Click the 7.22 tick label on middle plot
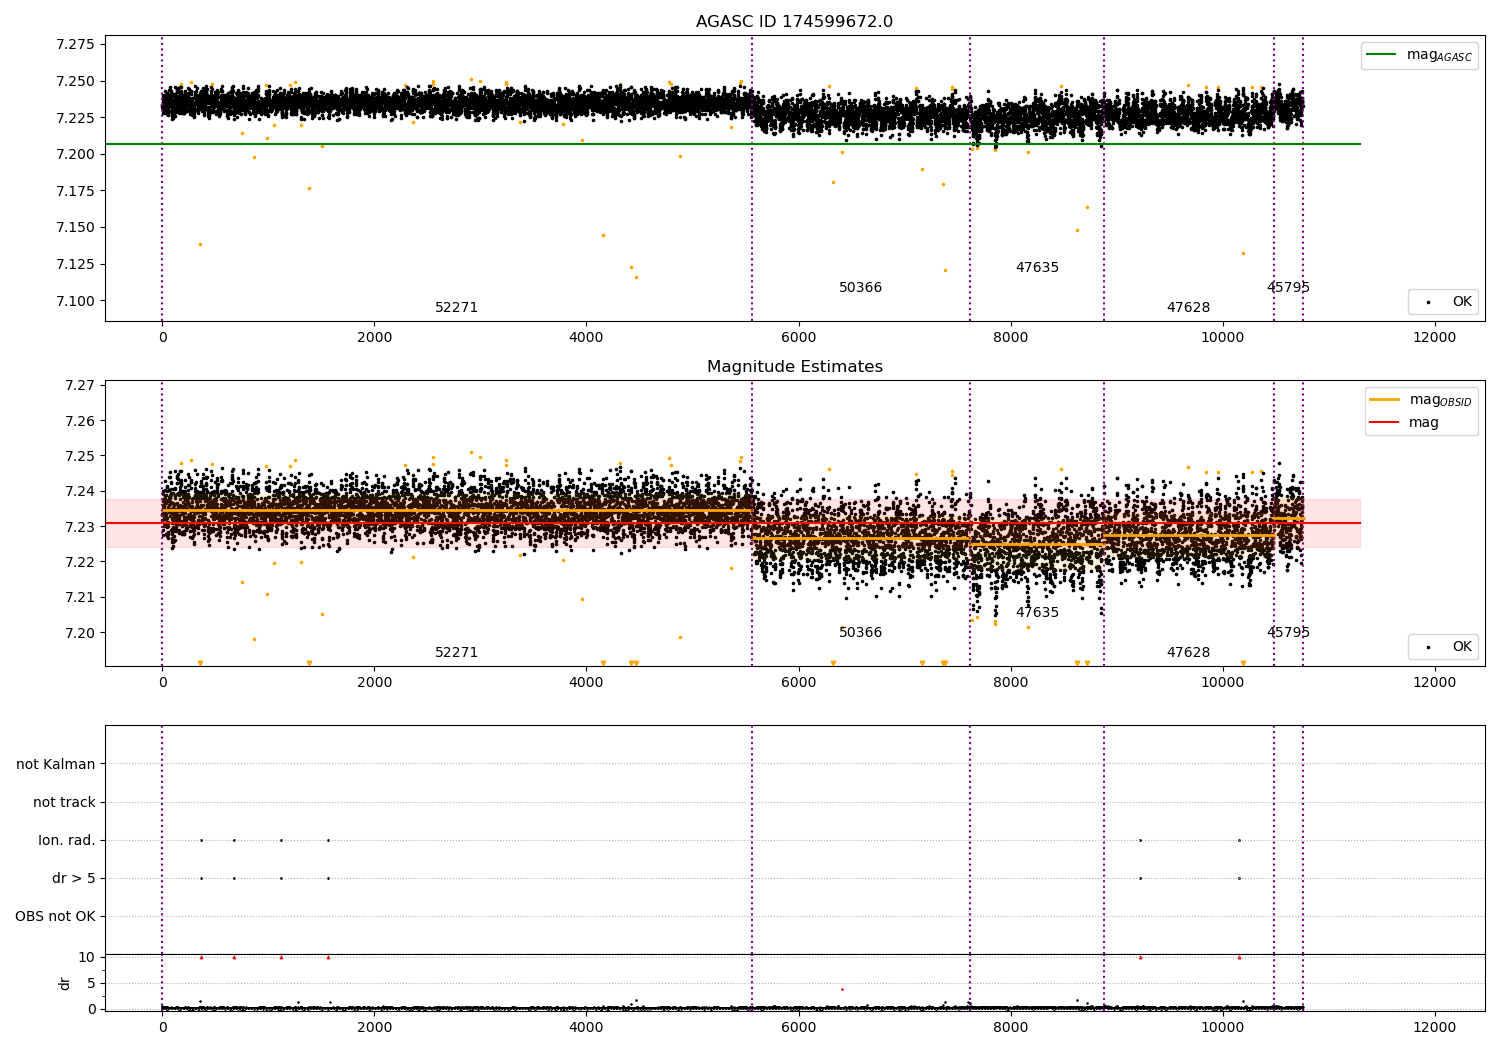The height and width of the screenshot is (1050, 1500). coord(79,562)
